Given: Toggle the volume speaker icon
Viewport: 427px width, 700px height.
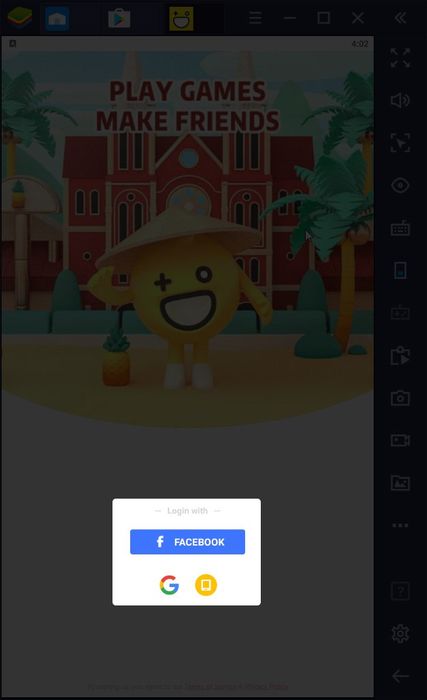Looking at the screenshot, I should [x=400, y=100].
